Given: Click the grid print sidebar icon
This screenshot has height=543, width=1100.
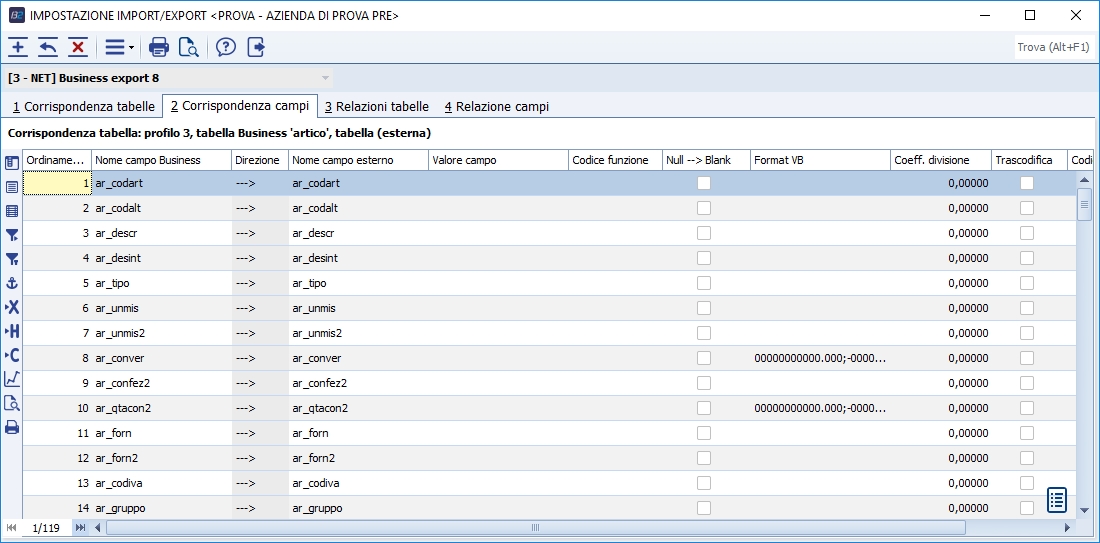Looking at the screenshot, I should click(x=12, y=427).
